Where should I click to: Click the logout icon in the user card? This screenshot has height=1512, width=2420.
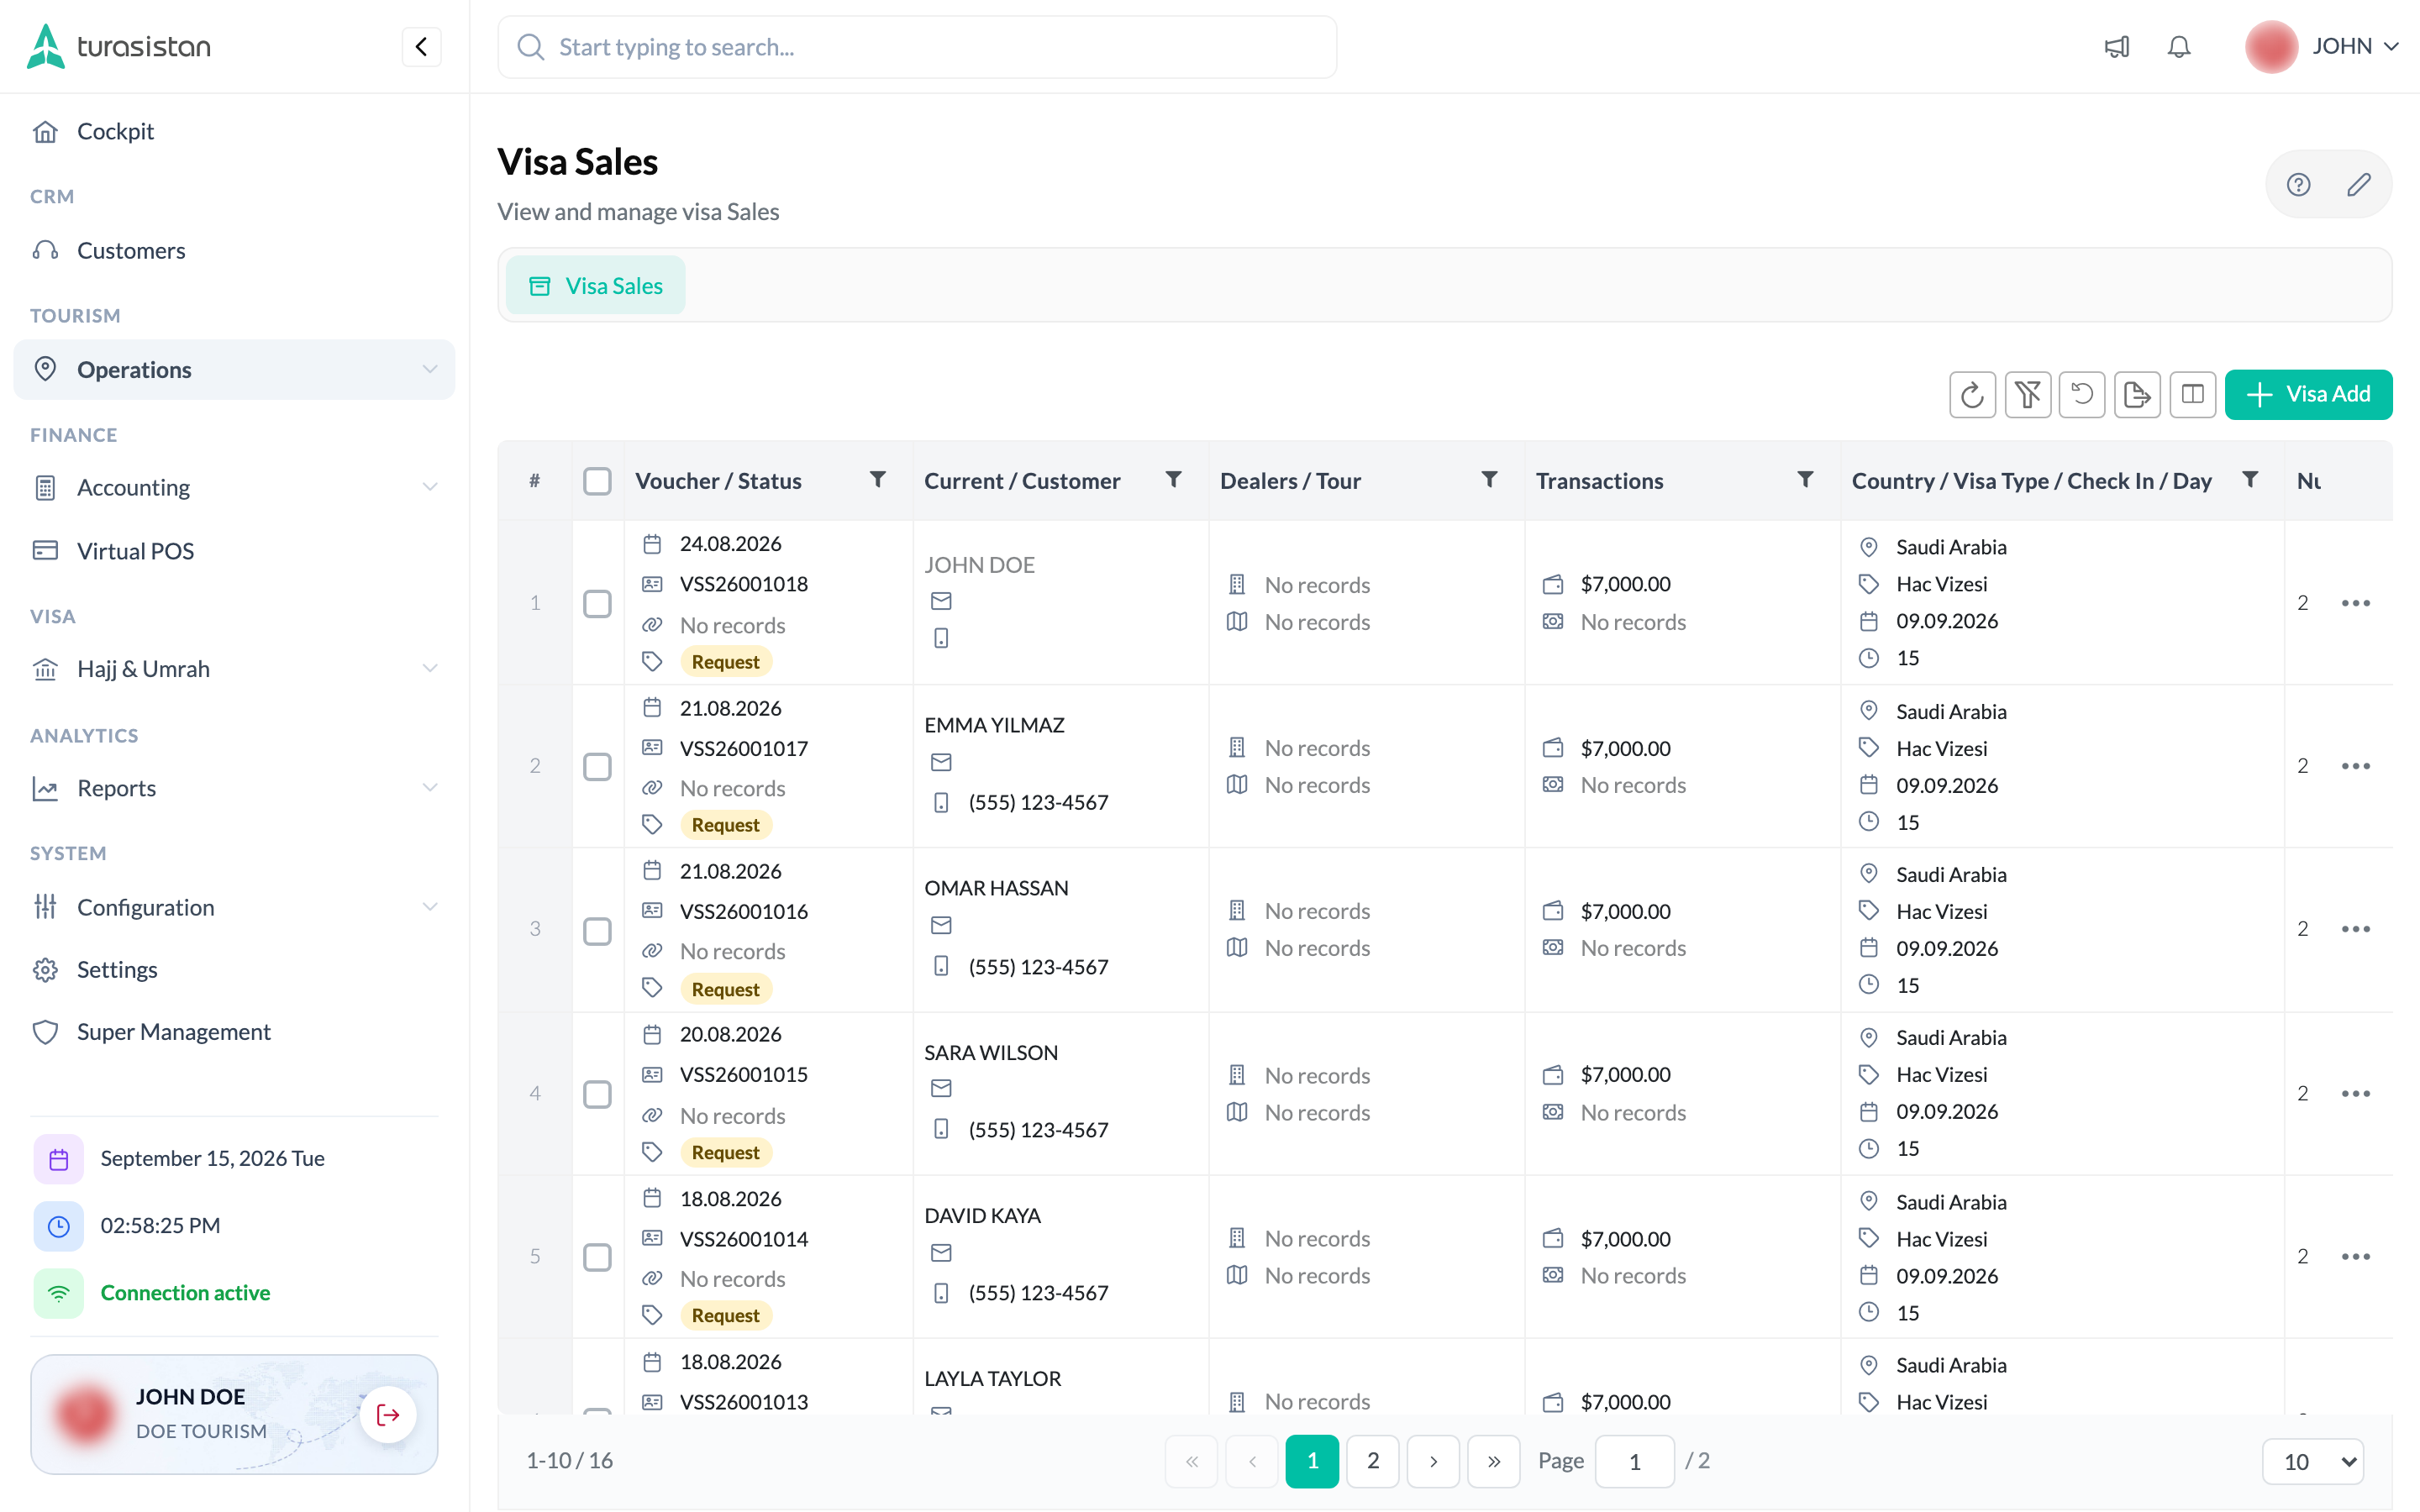click(388, 1414)
